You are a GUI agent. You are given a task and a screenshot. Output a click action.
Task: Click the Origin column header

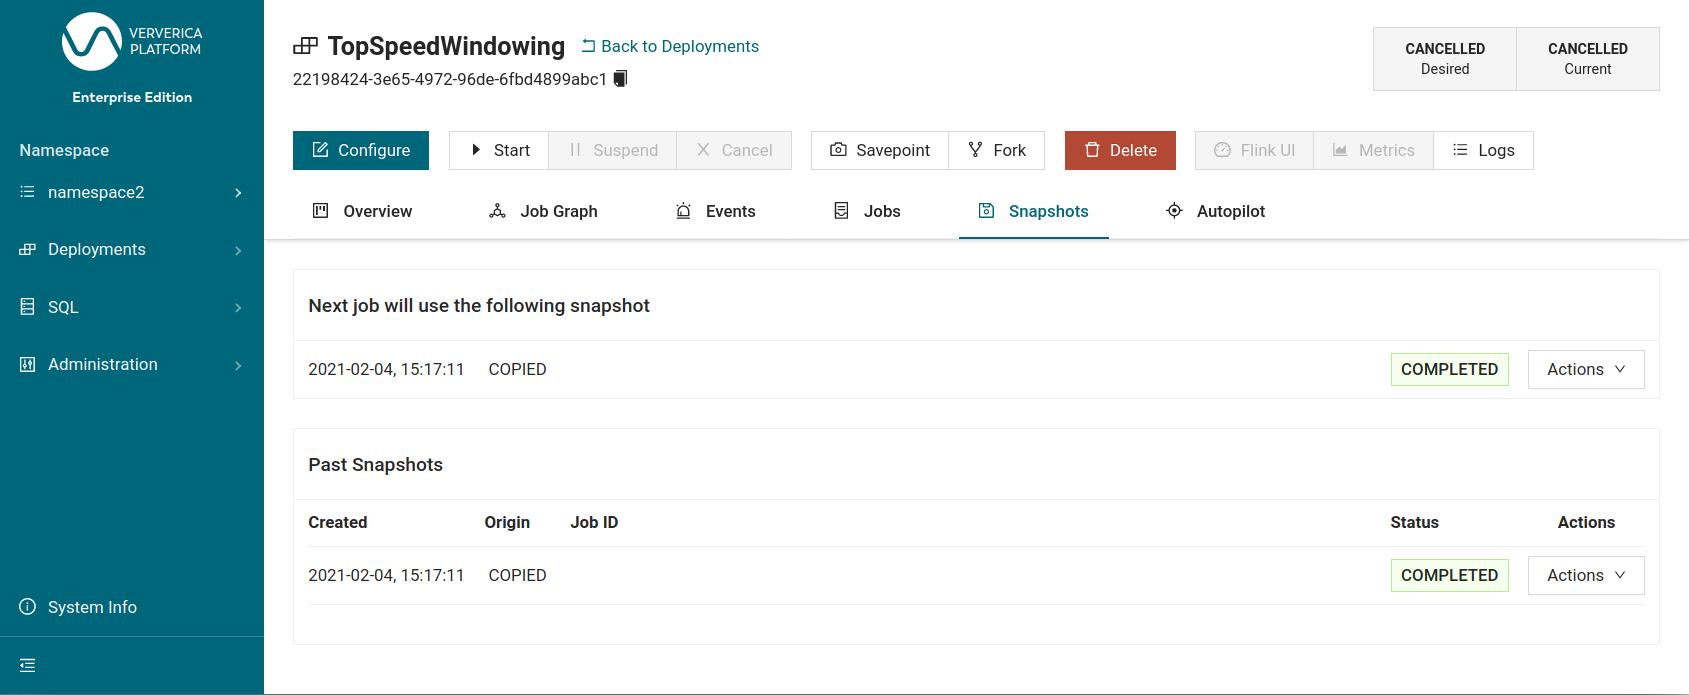click(x=507, y=522)
